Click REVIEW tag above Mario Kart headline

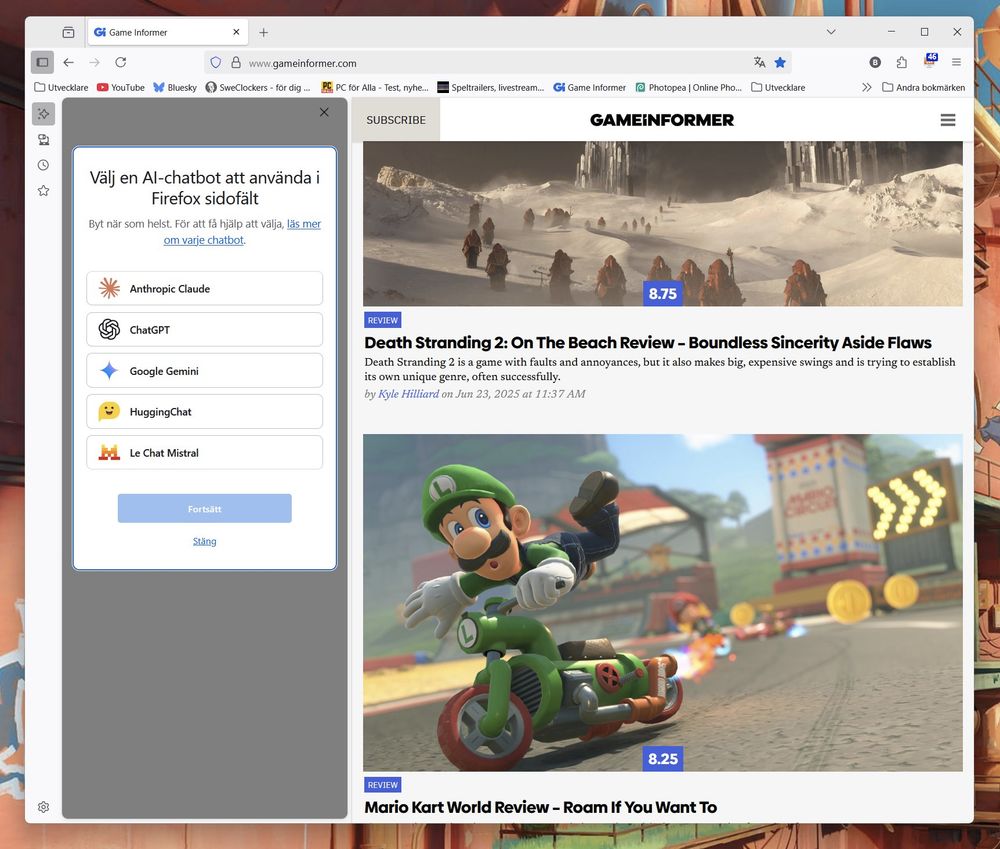[x=383, y=785]
